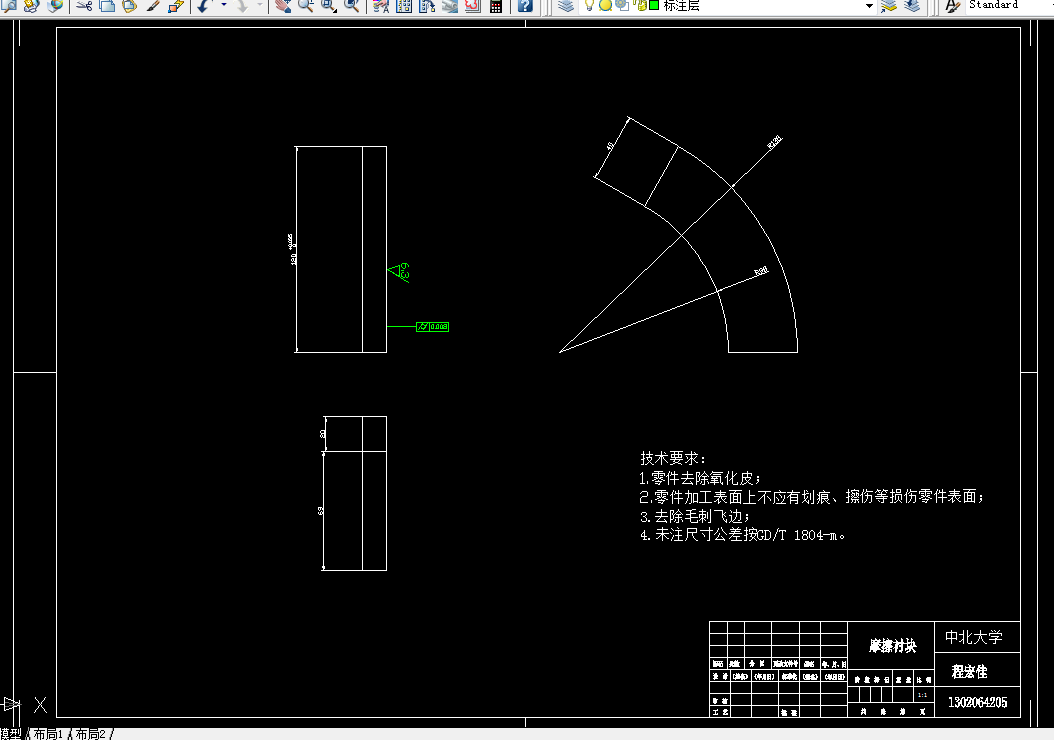This screenshot has height=740, width=1054.
Task: Click the Paste icon
Action: 130,5
